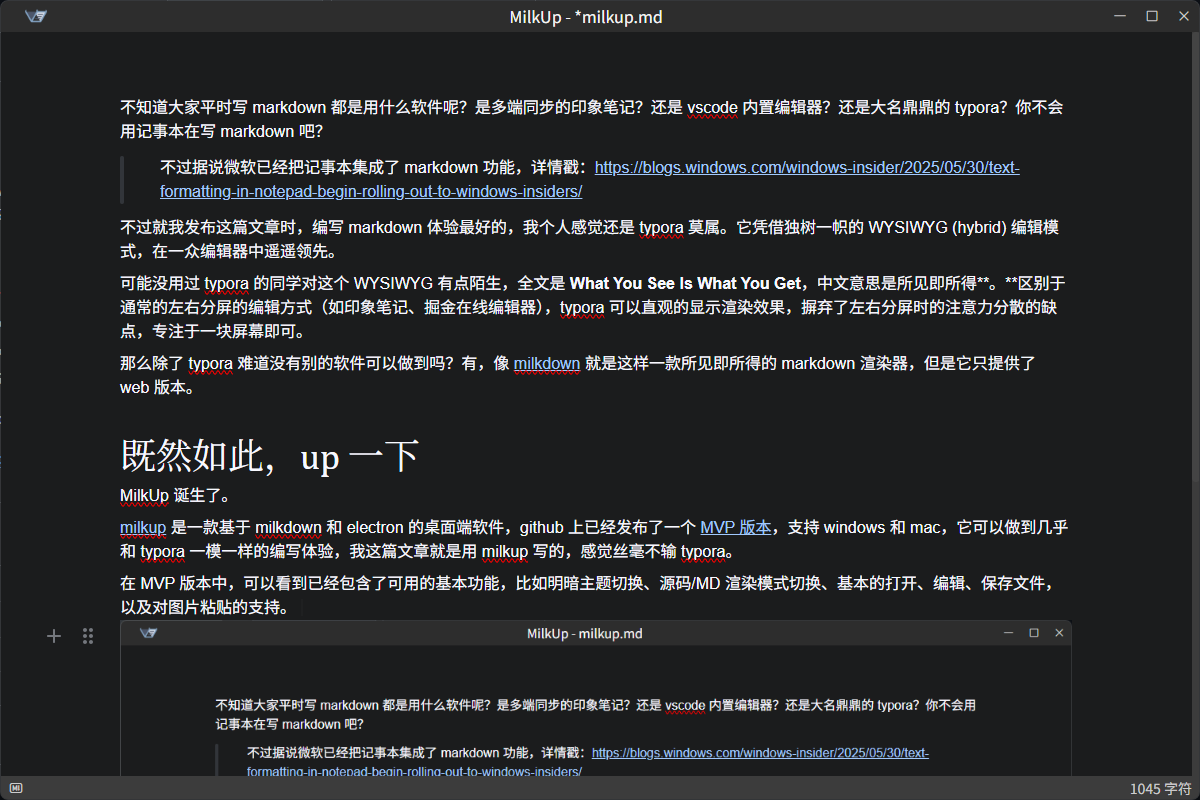Open the MilkUp logo menu in title bar
The width and height of the screenshot is (1200, 800).
pyautogui.click(x=36, y=17)
